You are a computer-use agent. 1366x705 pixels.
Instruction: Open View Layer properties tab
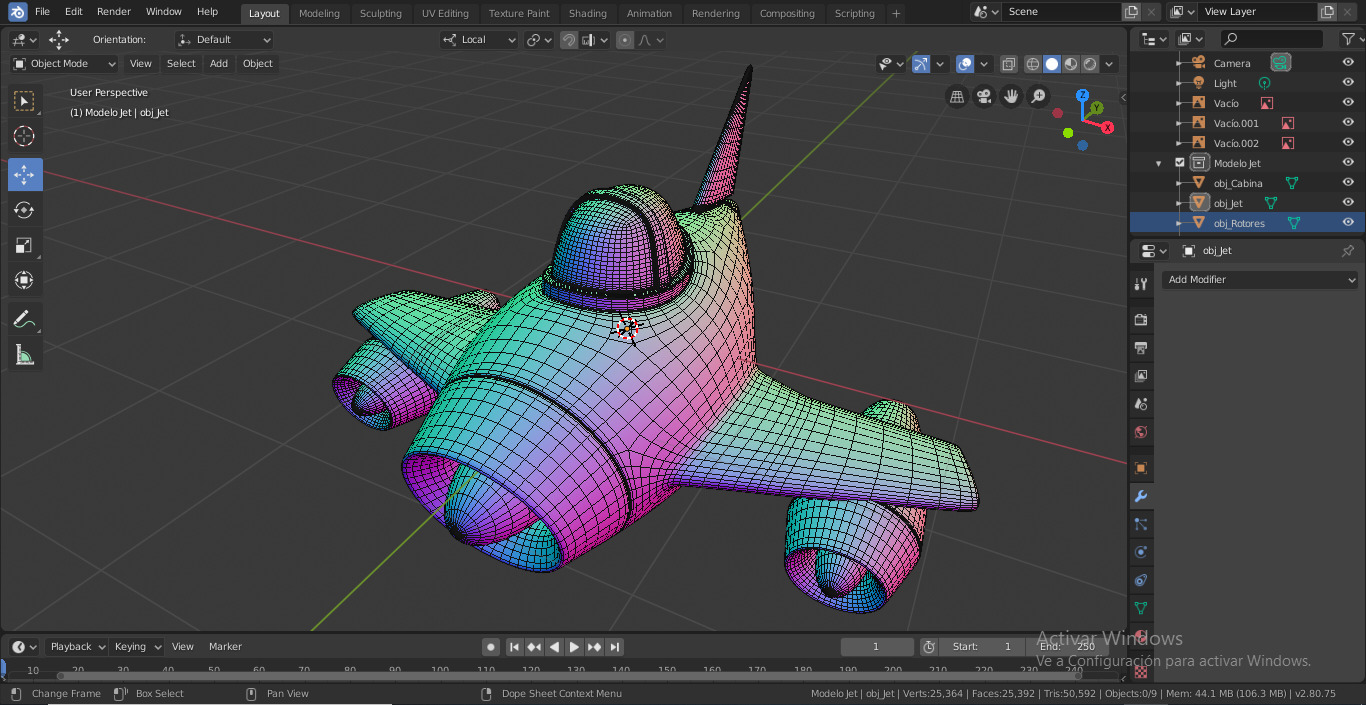tap(1141, 376)
